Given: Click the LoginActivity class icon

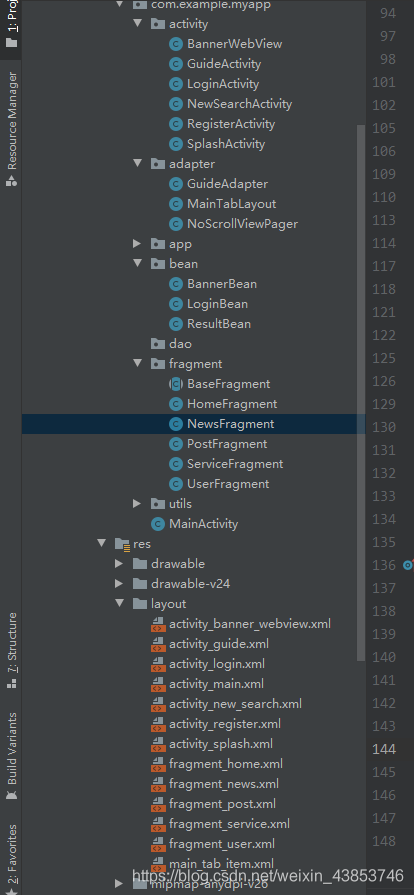Looking at the screenshot, I should pyautogui.click(x=176, y=84).
